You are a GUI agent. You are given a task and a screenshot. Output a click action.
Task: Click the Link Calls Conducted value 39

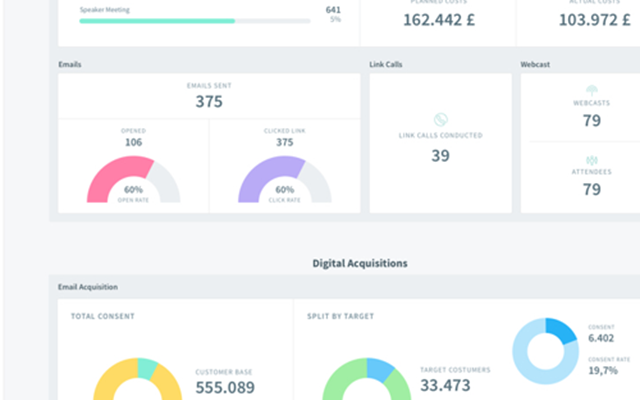click(x=440, y=156)
